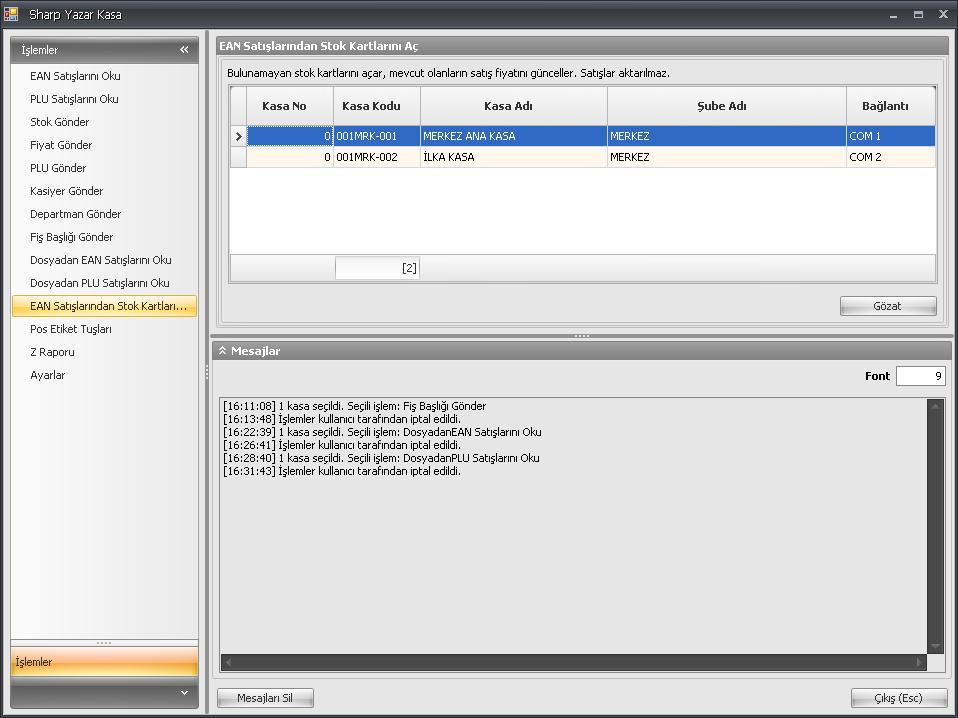
Task: Click the Mesajlar panel header title
Action: 255,351
